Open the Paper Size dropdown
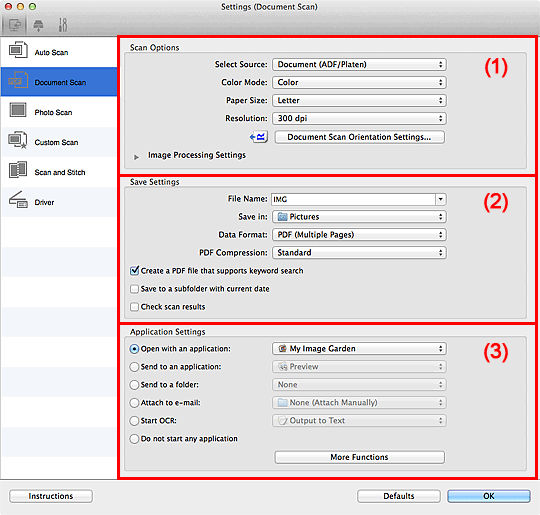Screen dimensions: 540x515 pos(359,100)
